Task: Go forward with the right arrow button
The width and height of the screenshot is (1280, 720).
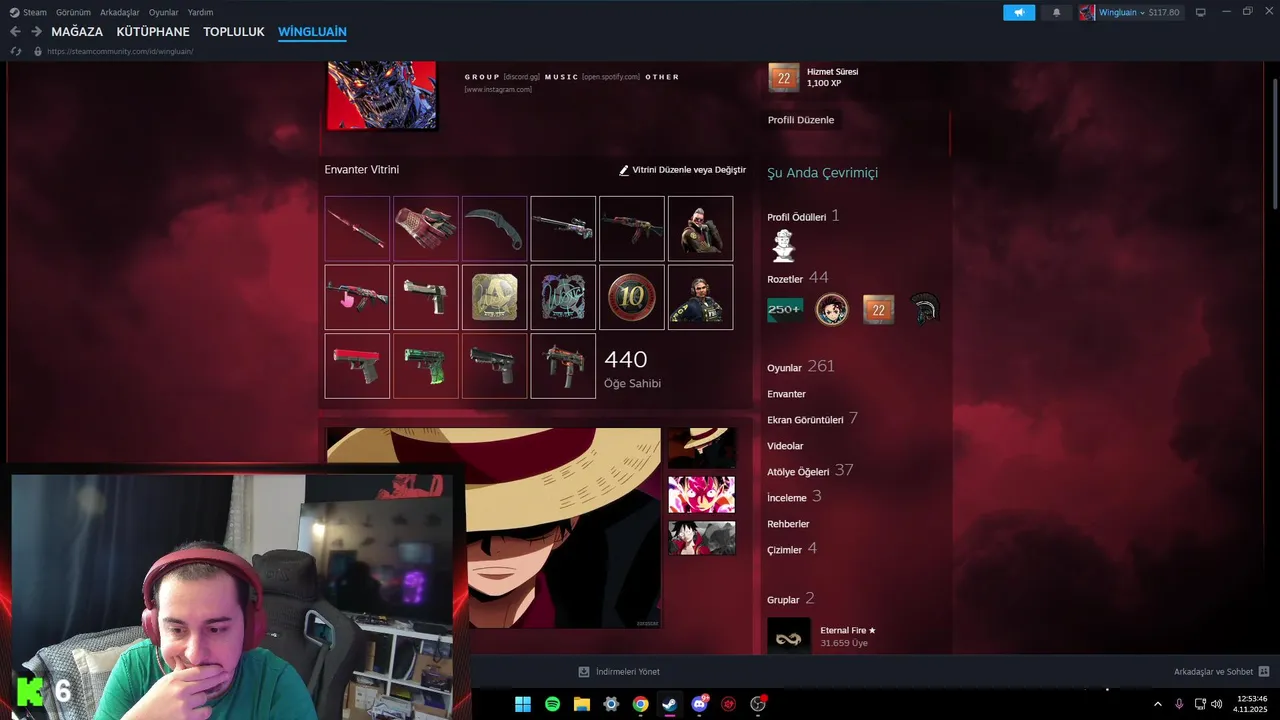Action: pyautogui.click(x=36, y=32)
